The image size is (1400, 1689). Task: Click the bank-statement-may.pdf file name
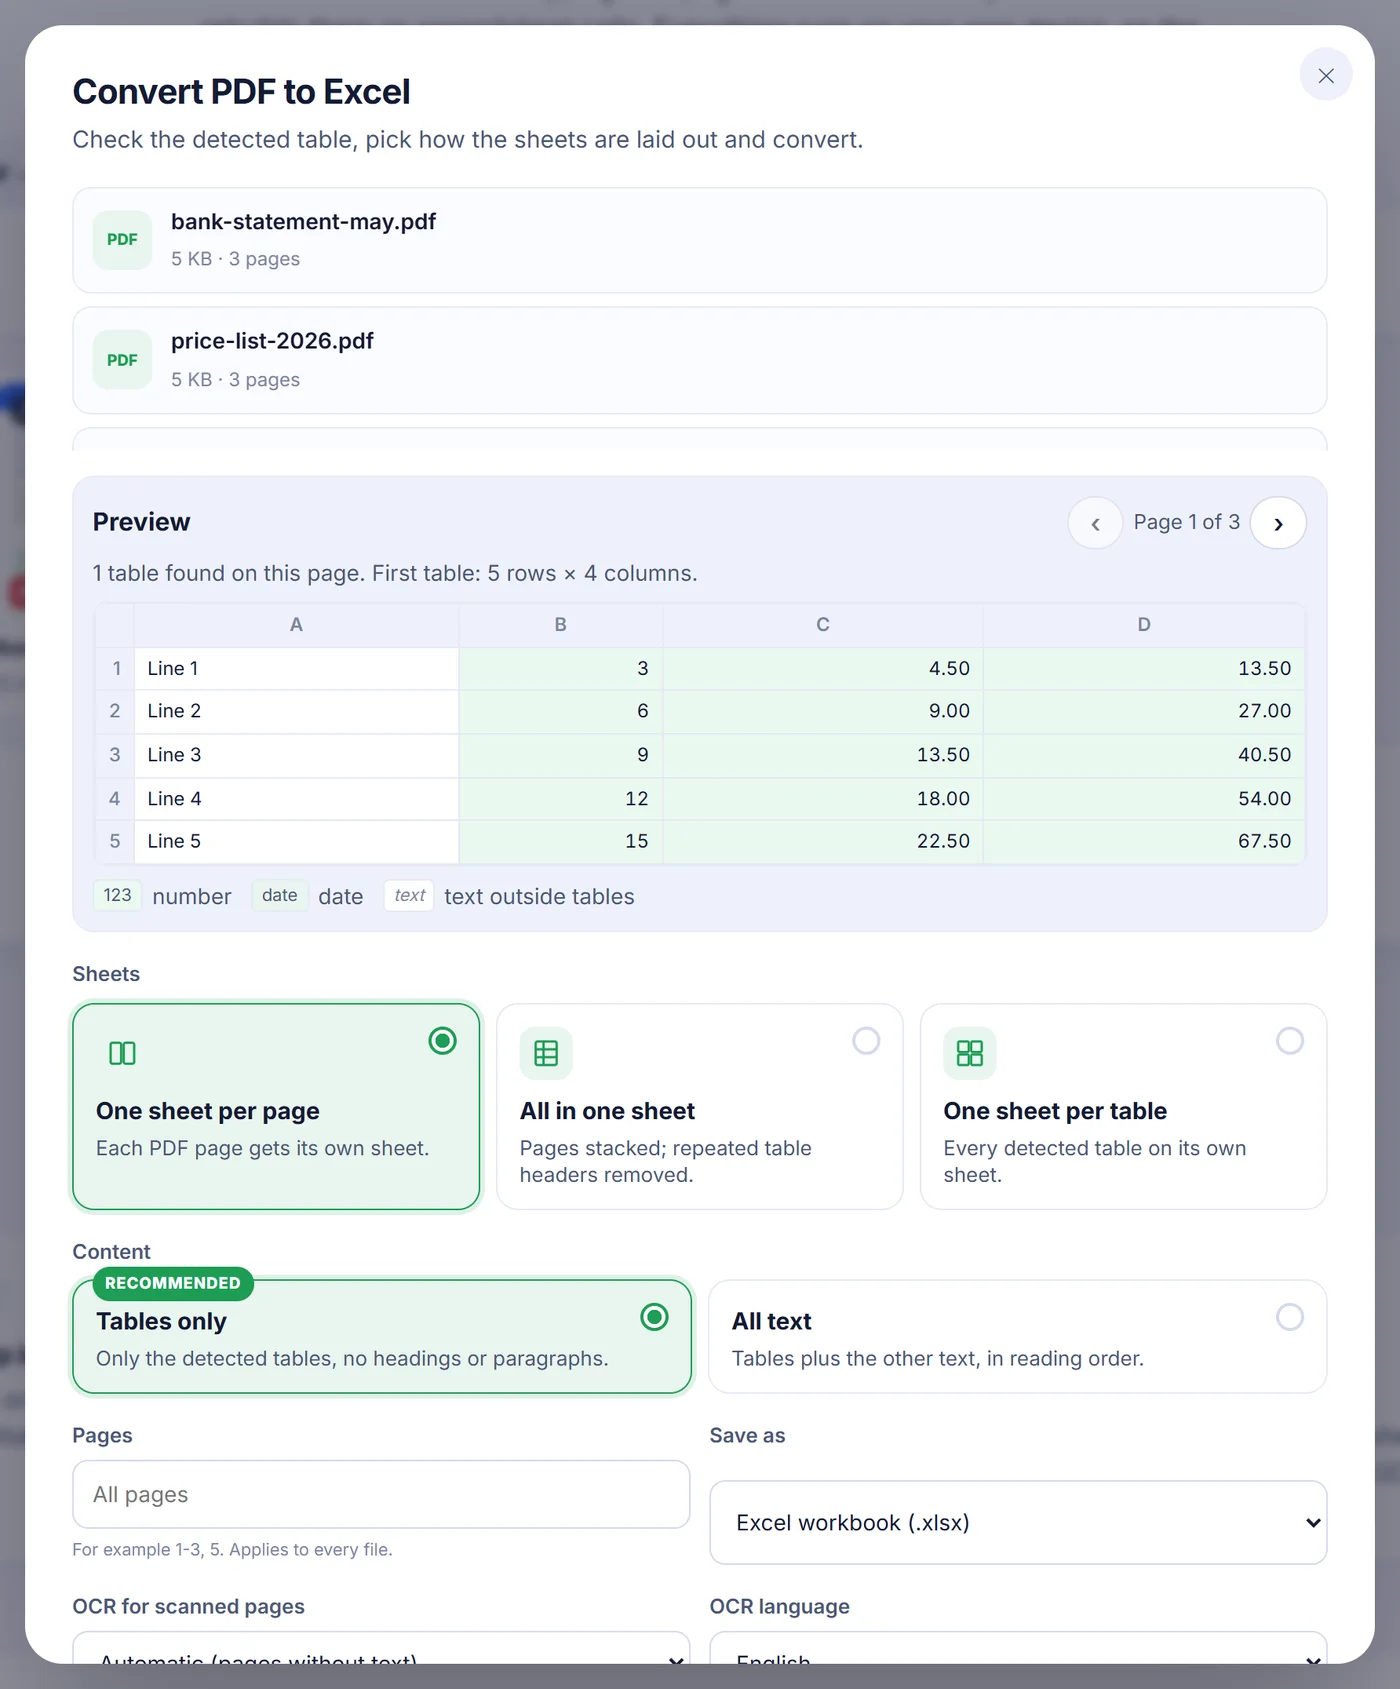click(x=303, y=222)
